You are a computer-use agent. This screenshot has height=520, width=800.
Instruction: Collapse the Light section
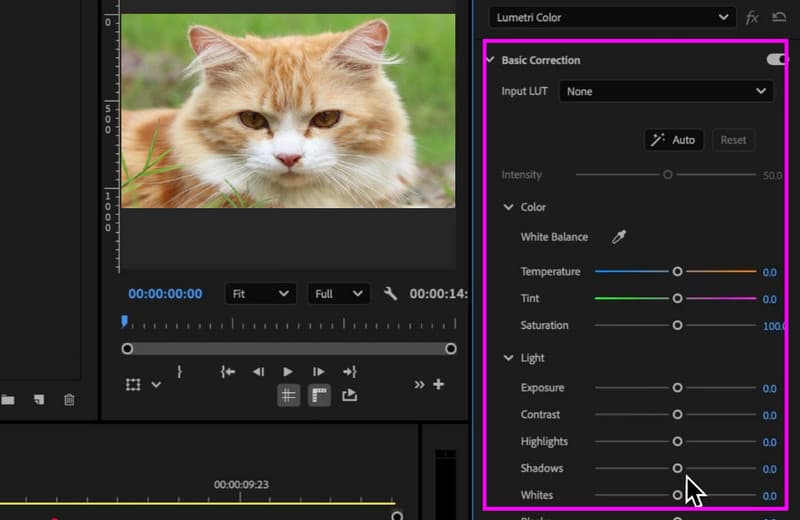508,358
